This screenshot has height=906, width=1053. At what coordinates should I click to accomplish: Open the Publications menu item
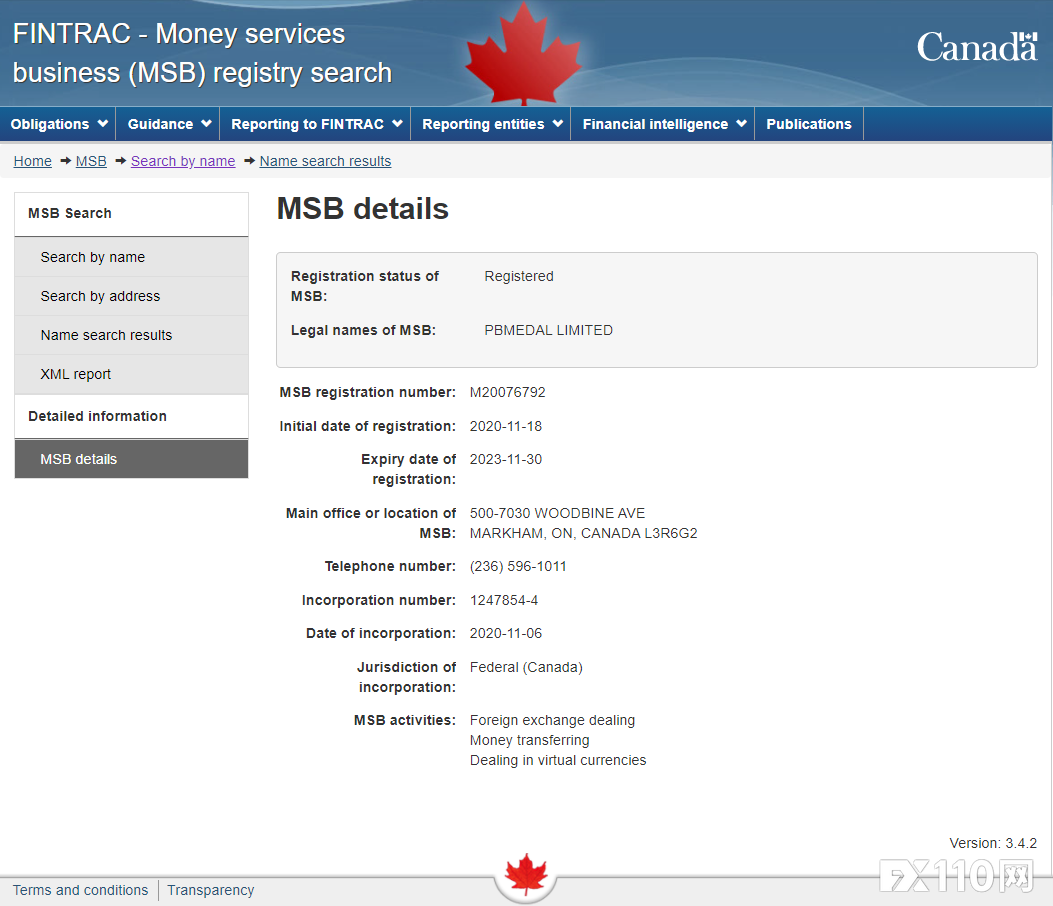[808, 124]
